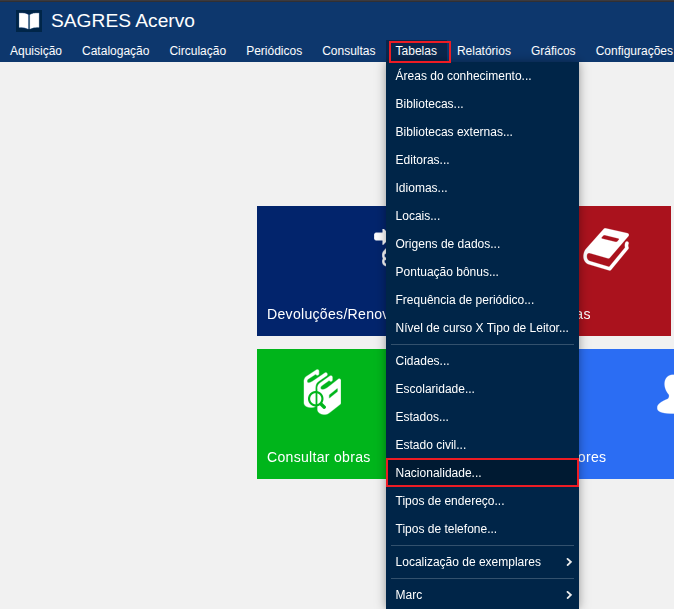Open the Gráficos menu
Image resolution: width=674 pixels, height=609 pixels.
tap(553, 51)
